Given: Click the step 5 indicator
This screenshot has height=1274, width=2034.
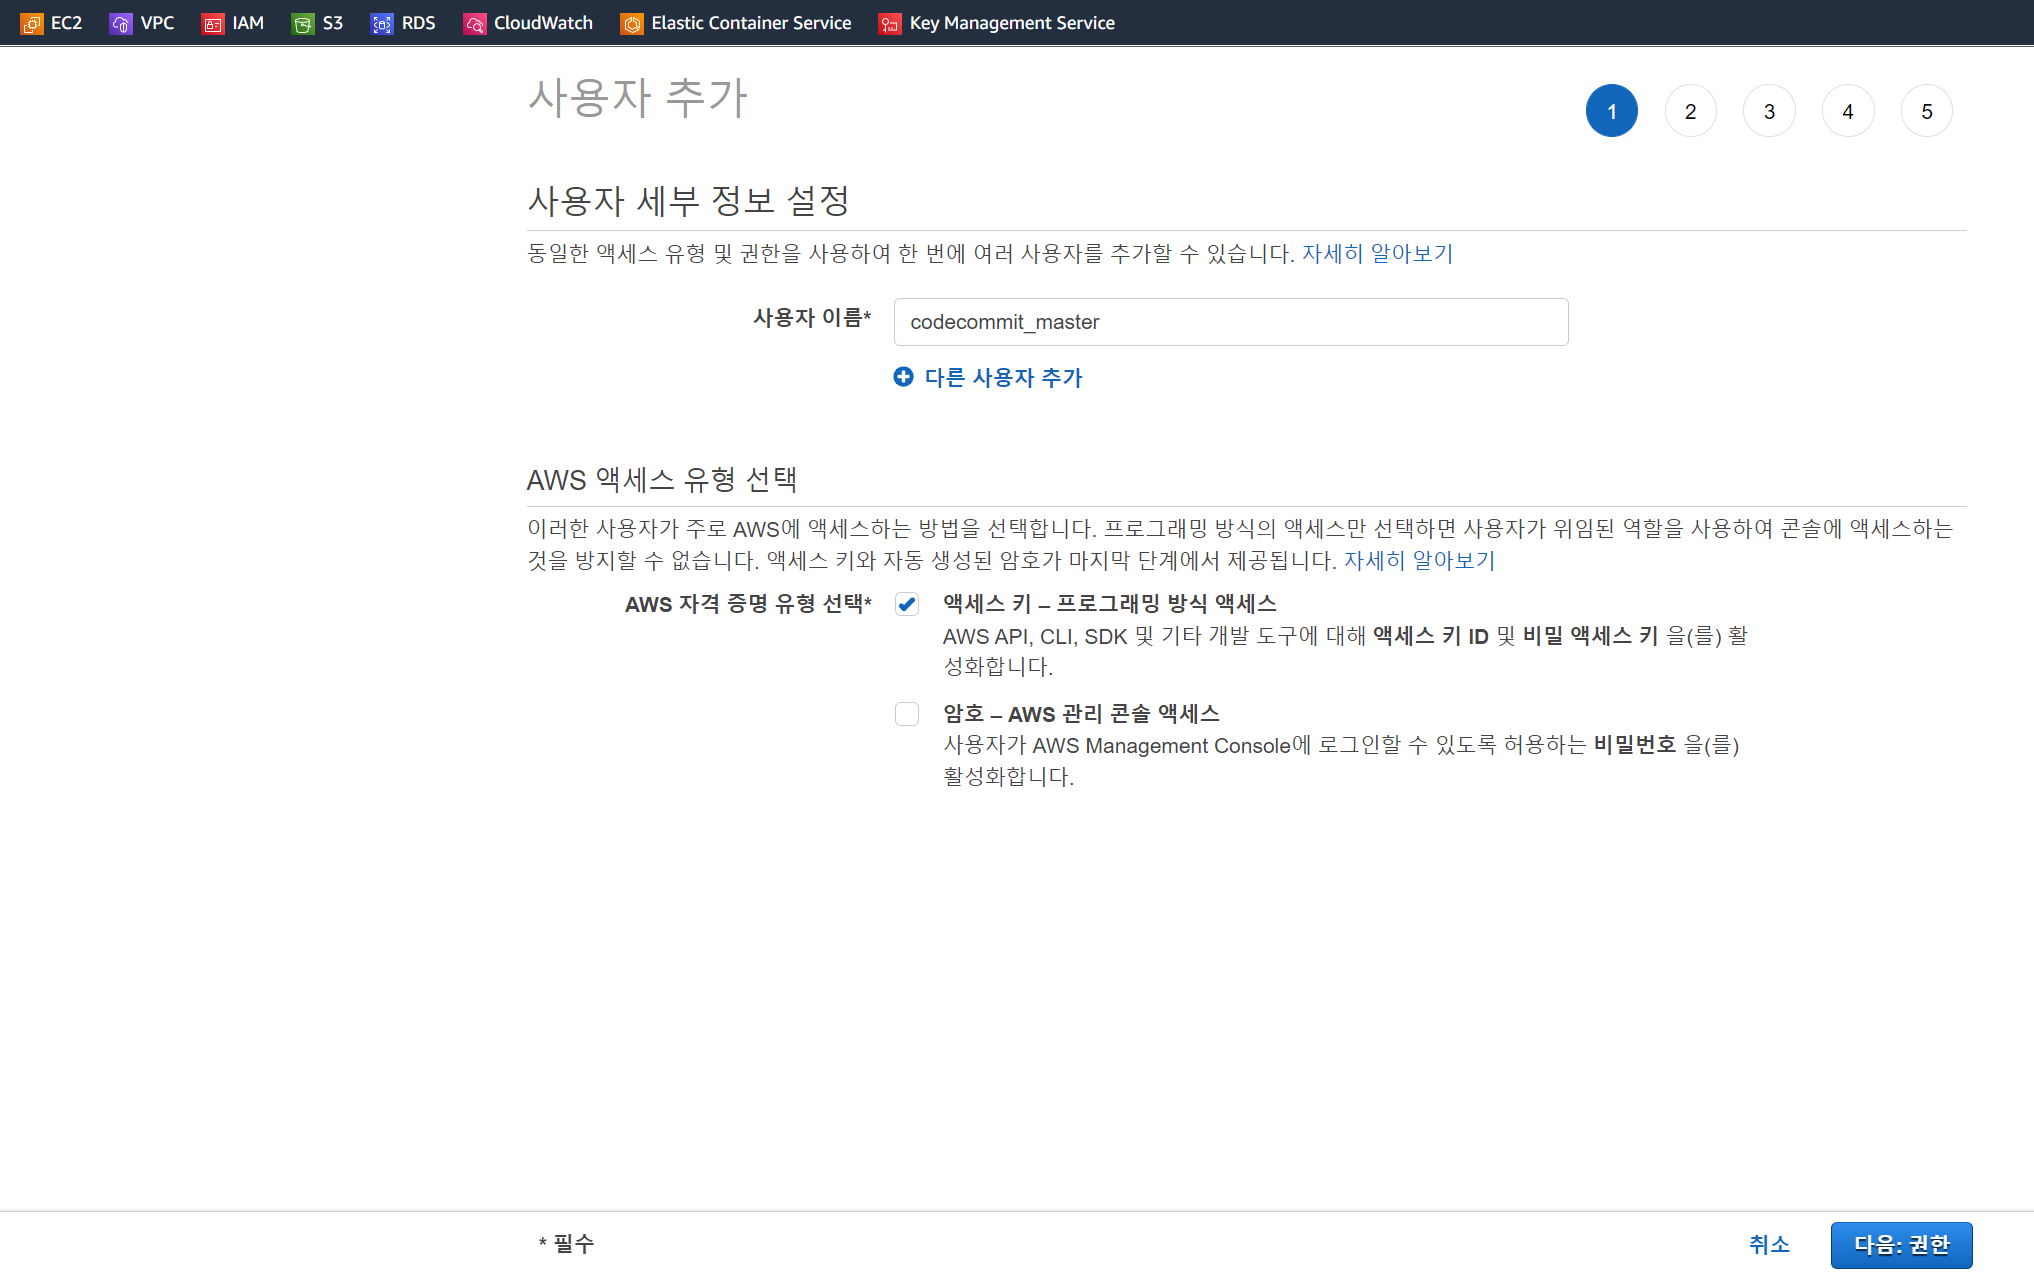Looking at the screenshot, I should coord(1926,111).
